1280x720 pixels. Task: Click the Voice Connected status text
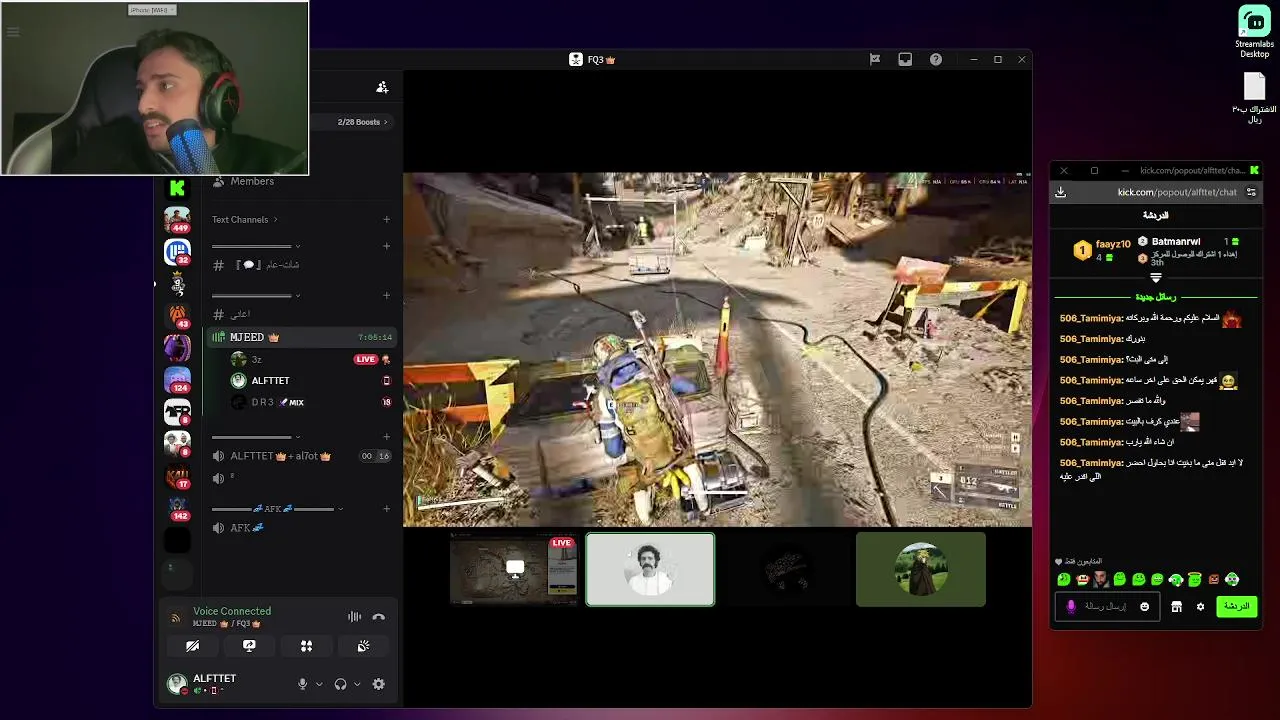tap(232, 611)
